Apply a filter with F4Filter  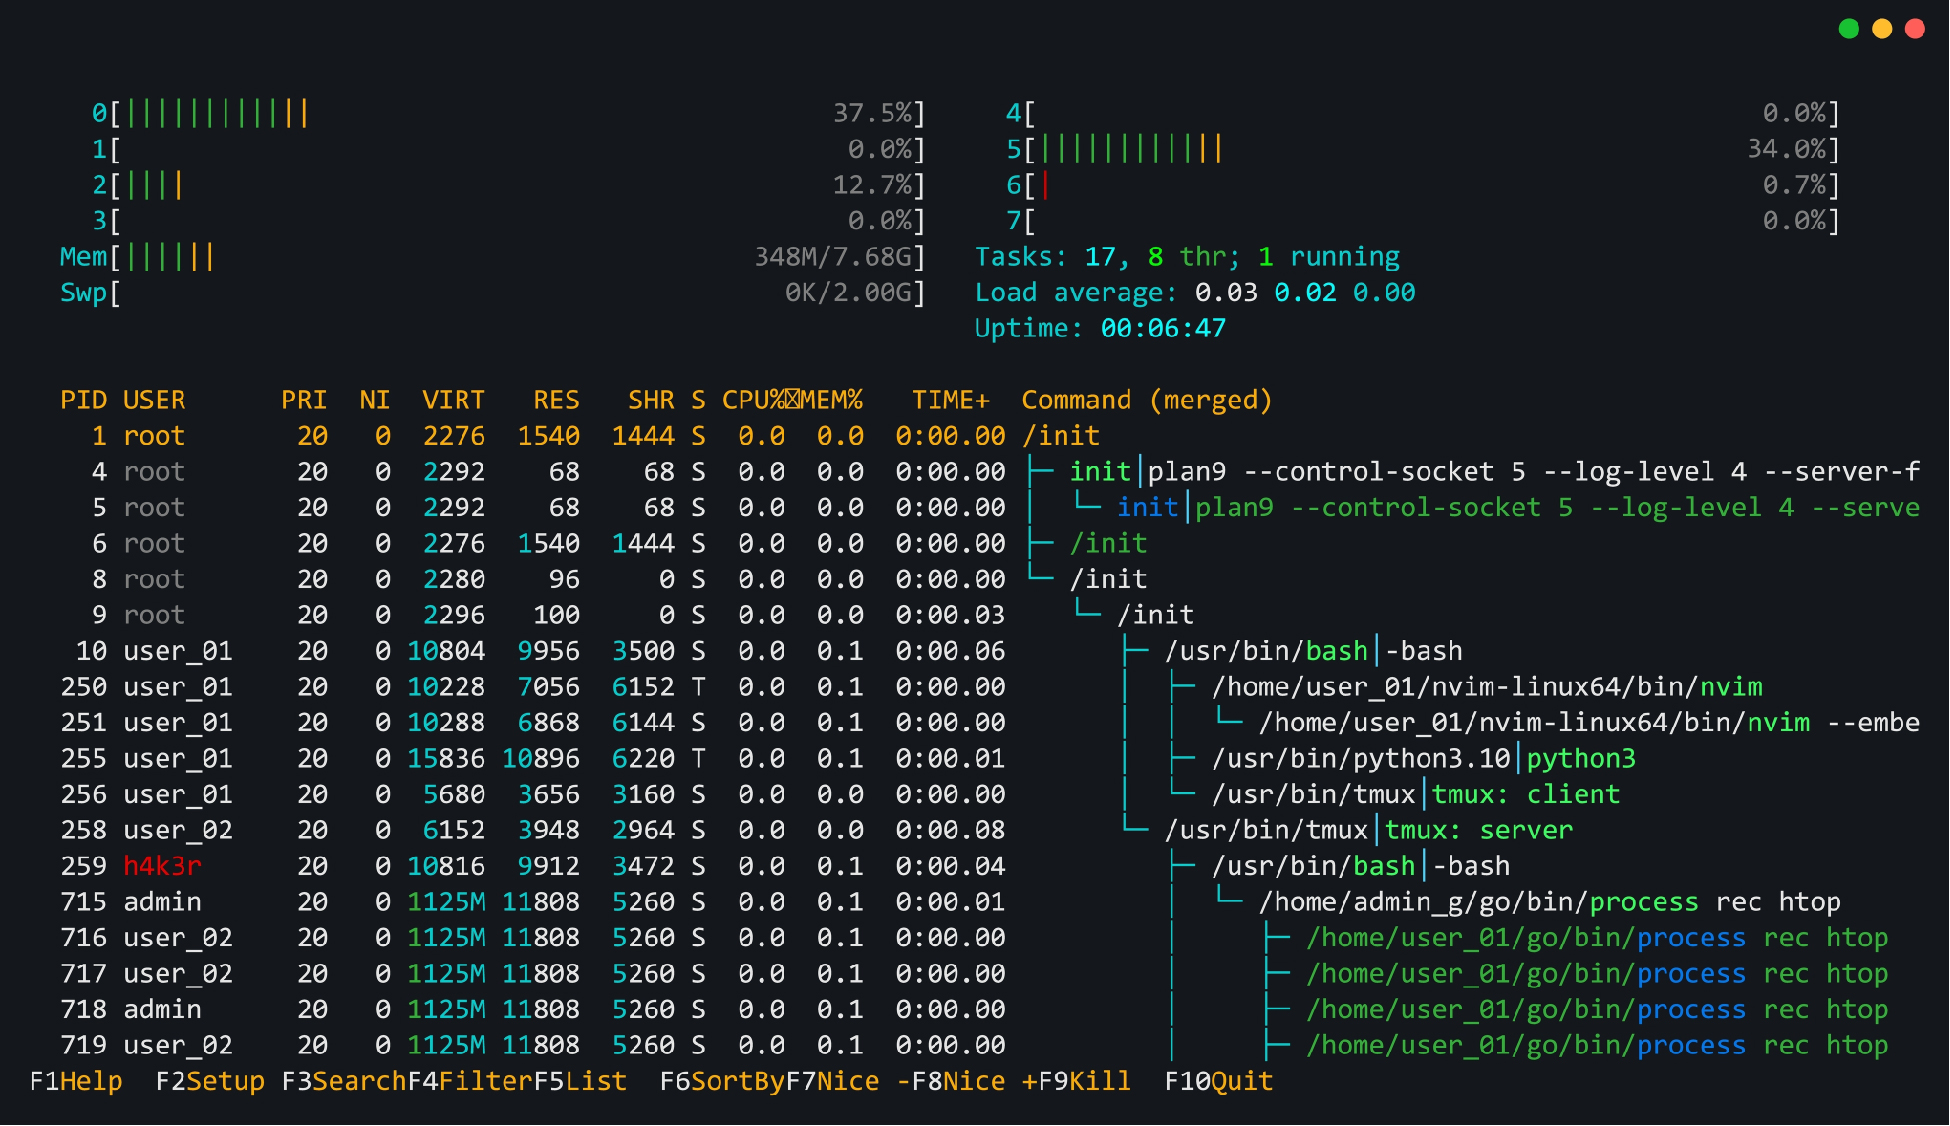tap(470, 1081)
